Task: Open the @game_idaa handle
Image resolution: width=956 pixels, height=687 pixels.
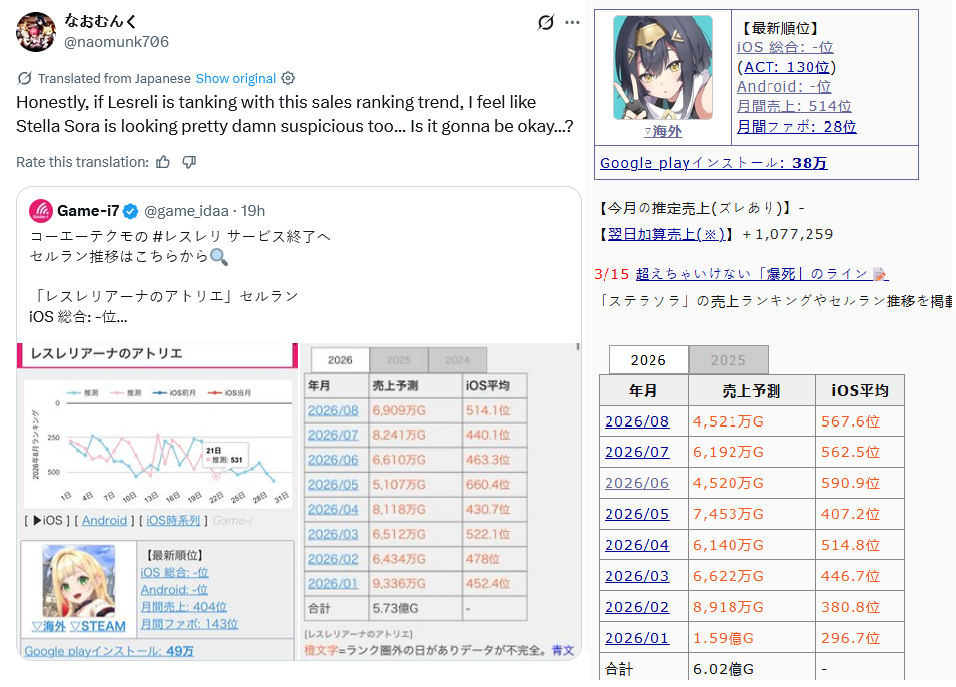Action: pyautogui.click(x=186, y=211)
